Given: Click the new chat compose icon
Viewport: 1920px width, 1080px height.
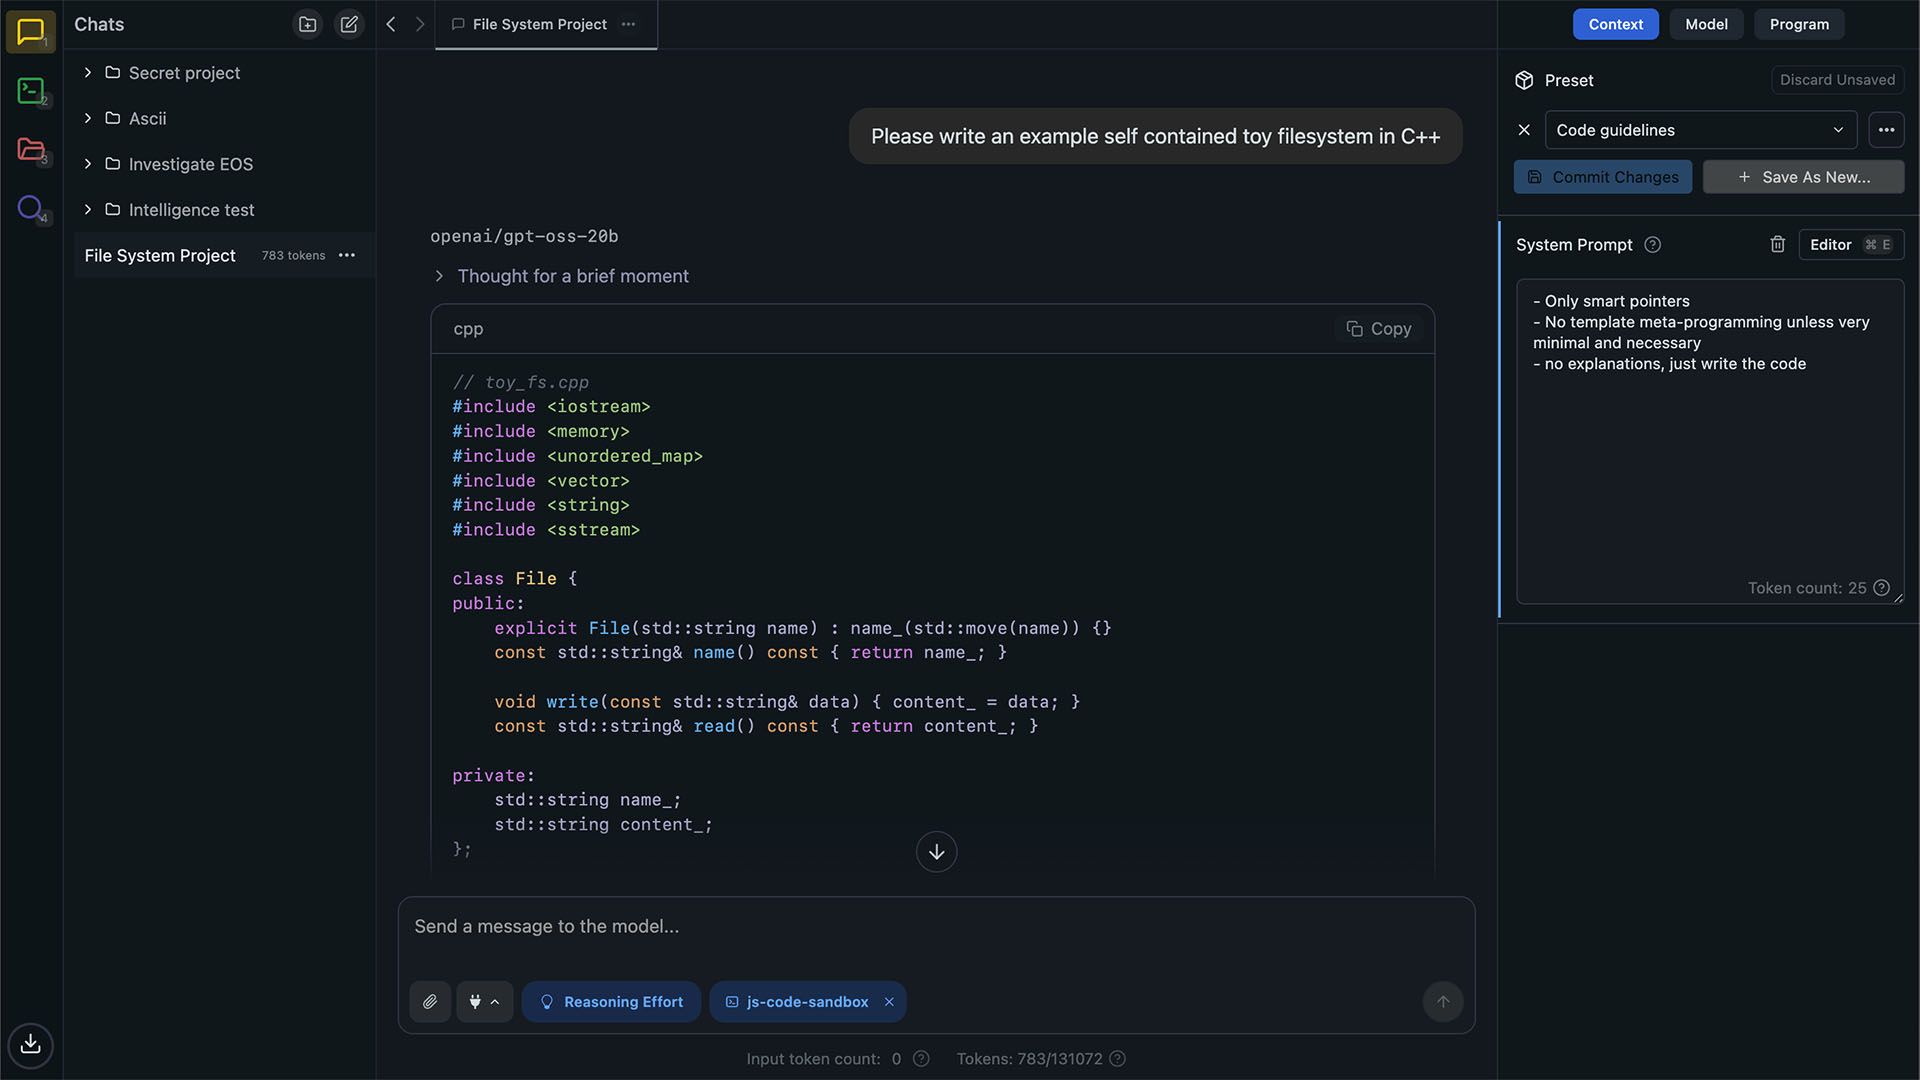Looking at the screenshot, I should [x=348, y=24].
